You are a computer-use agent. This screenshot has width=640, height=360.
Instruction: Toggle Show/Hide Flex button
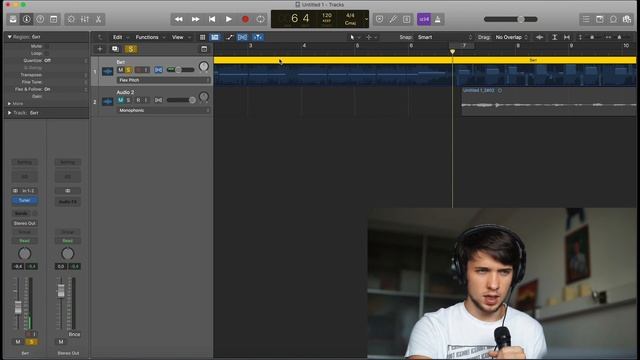click(242, 37)
